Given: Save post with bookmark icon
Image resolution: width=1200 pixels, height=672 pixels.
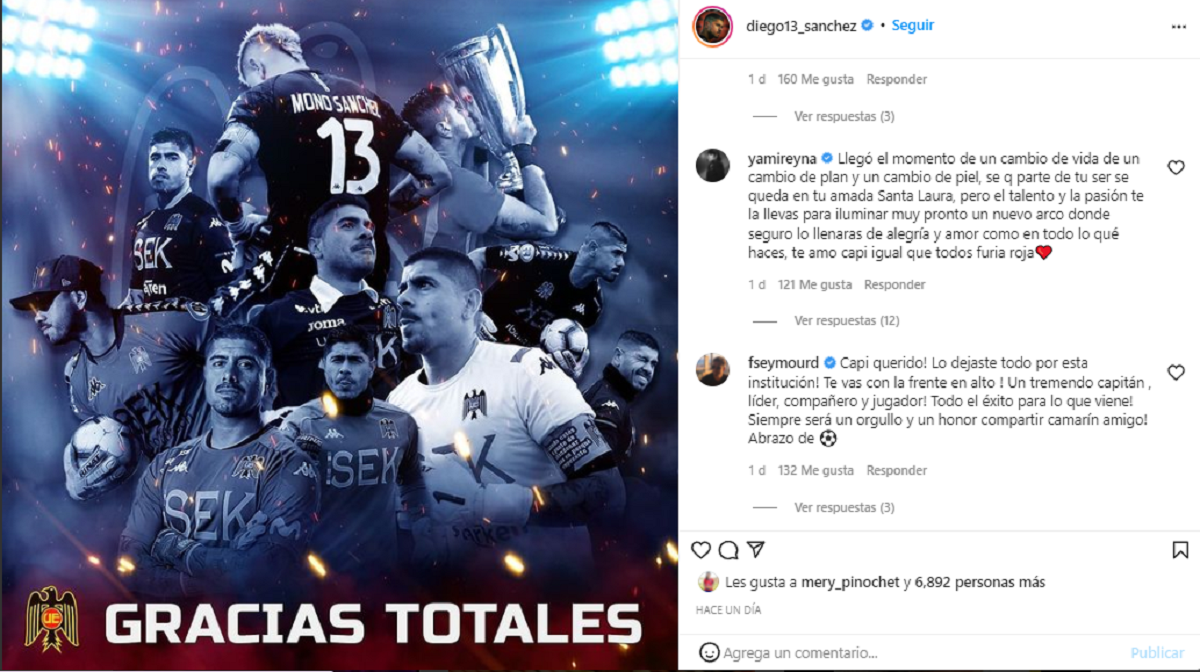Looking at the screenshot, I should pos(1180,550).
